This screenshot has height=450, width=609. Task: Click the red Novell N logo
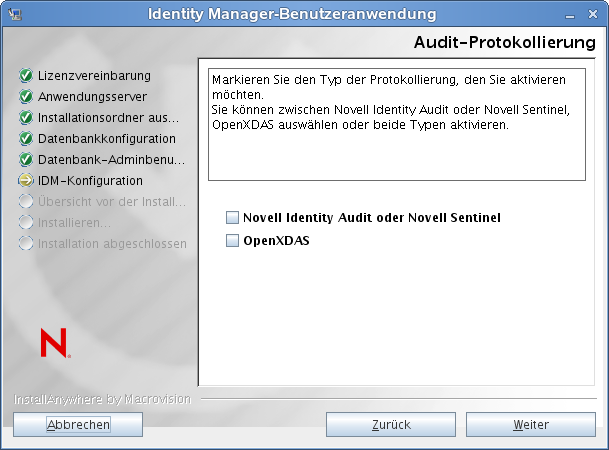tap(54, 343)
